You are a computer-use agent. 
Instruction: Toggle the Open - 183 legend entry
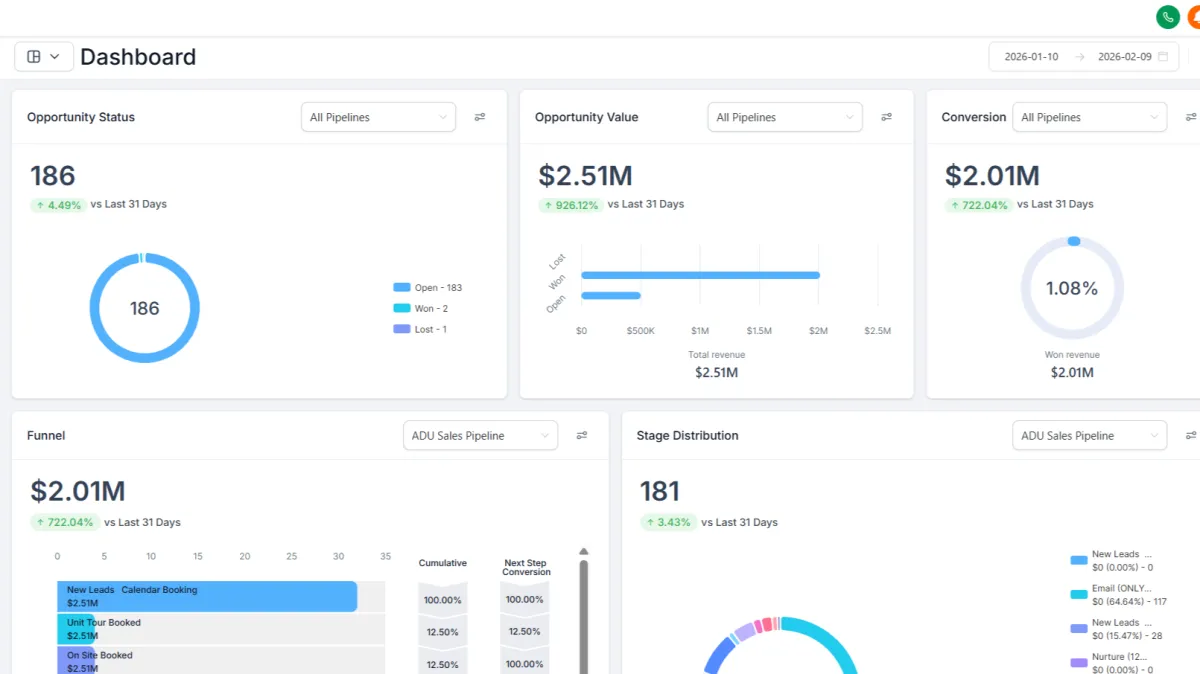pos(428,287)
